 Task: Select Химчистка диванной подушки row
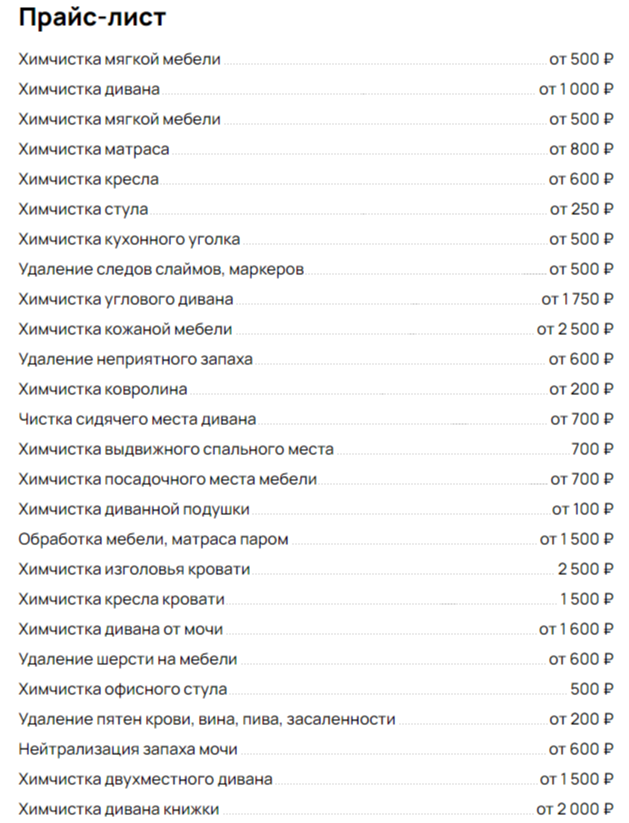tap(134, 509)
